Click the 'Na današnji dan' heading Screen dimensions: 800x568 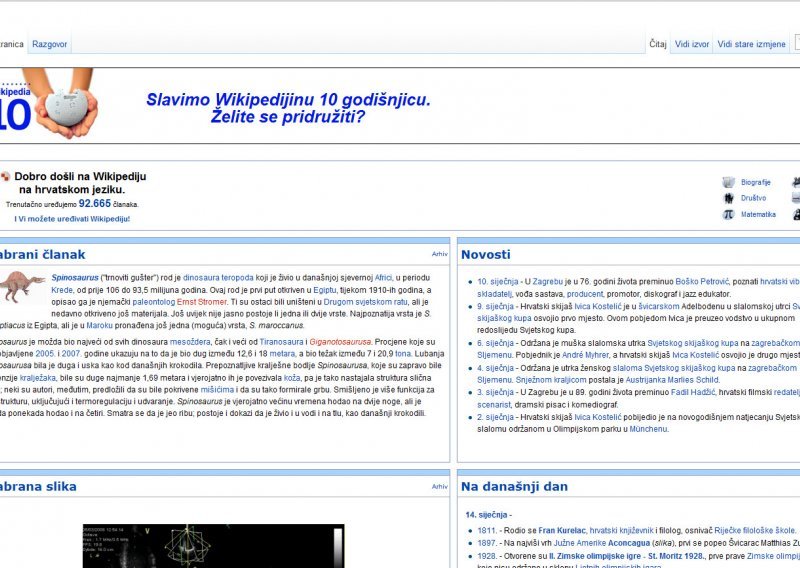pyautogui.click(x=514, y=486)
